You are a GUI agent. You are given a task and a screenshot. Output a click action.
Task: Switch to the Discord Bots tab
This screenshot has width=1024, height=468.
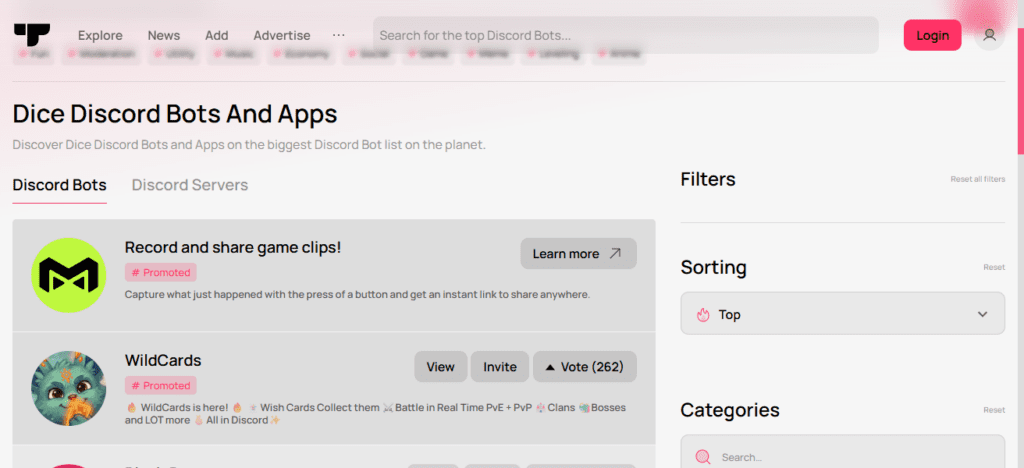[59, 185]
